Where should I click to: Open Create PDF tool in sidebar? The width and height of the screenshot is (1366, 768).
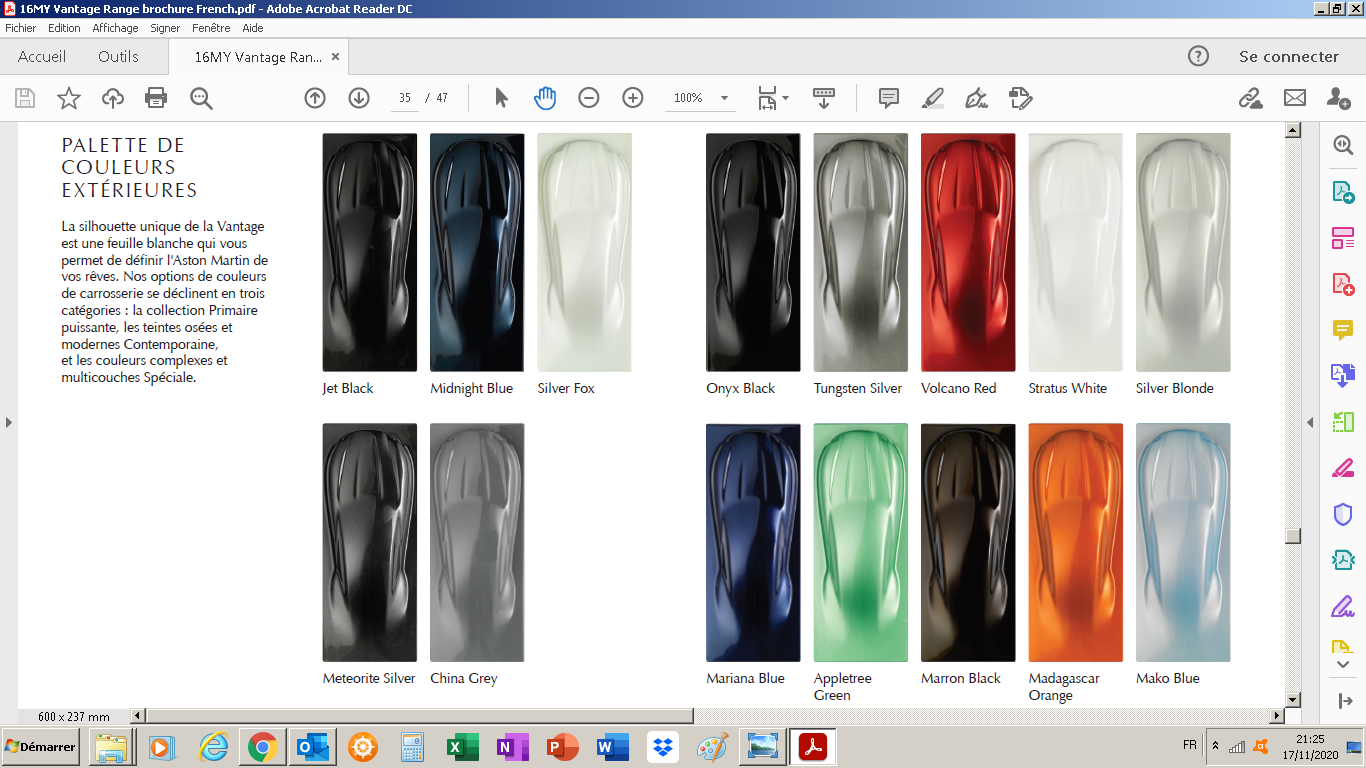(1342, 284)
